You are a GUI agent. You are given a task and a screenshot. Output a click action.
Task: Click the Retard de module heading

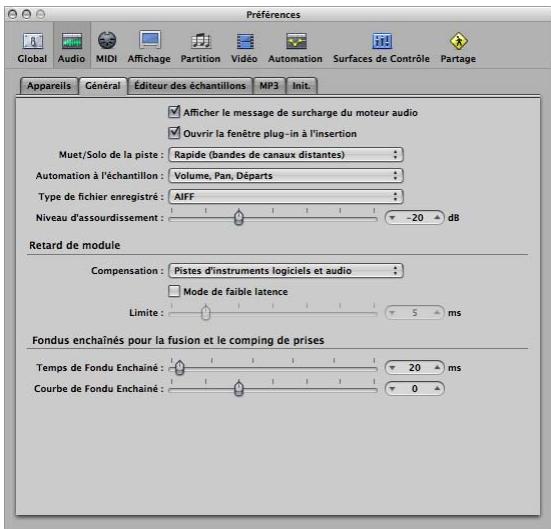[x=74, y=245]
